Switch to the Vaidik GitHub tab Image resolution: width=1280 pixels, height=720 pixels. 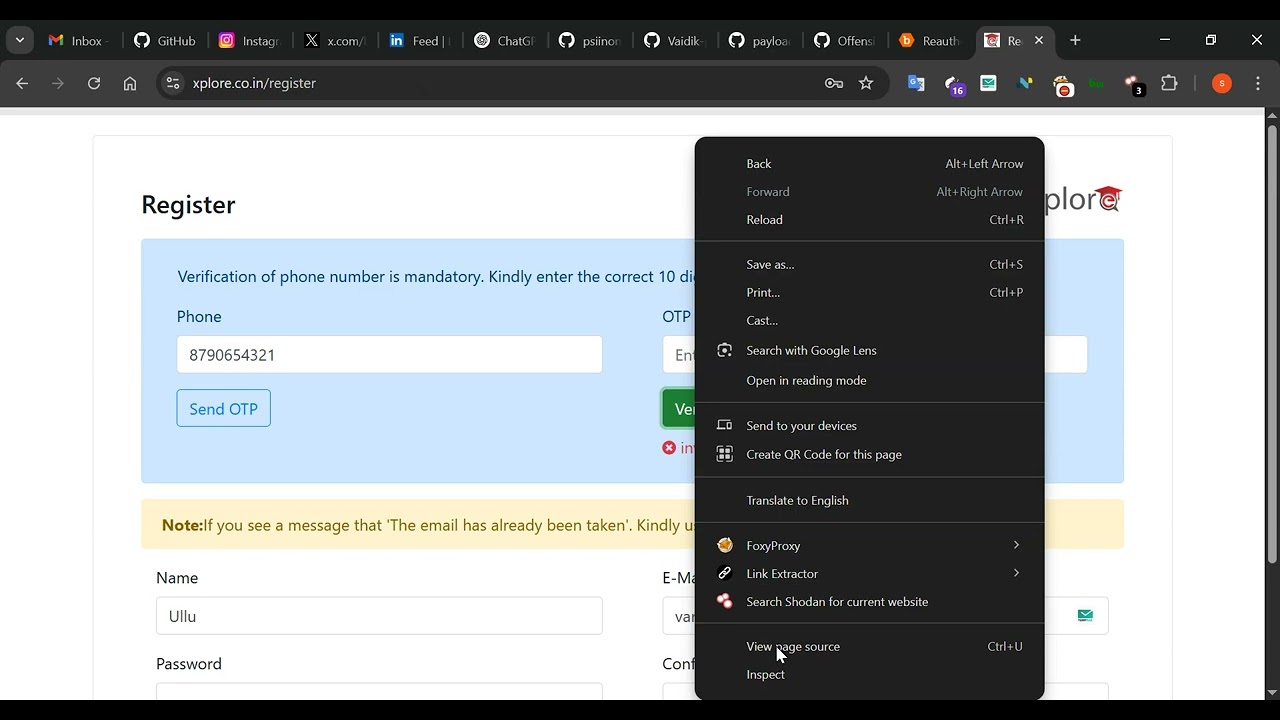pyautogui.click(x=677, y=40)
